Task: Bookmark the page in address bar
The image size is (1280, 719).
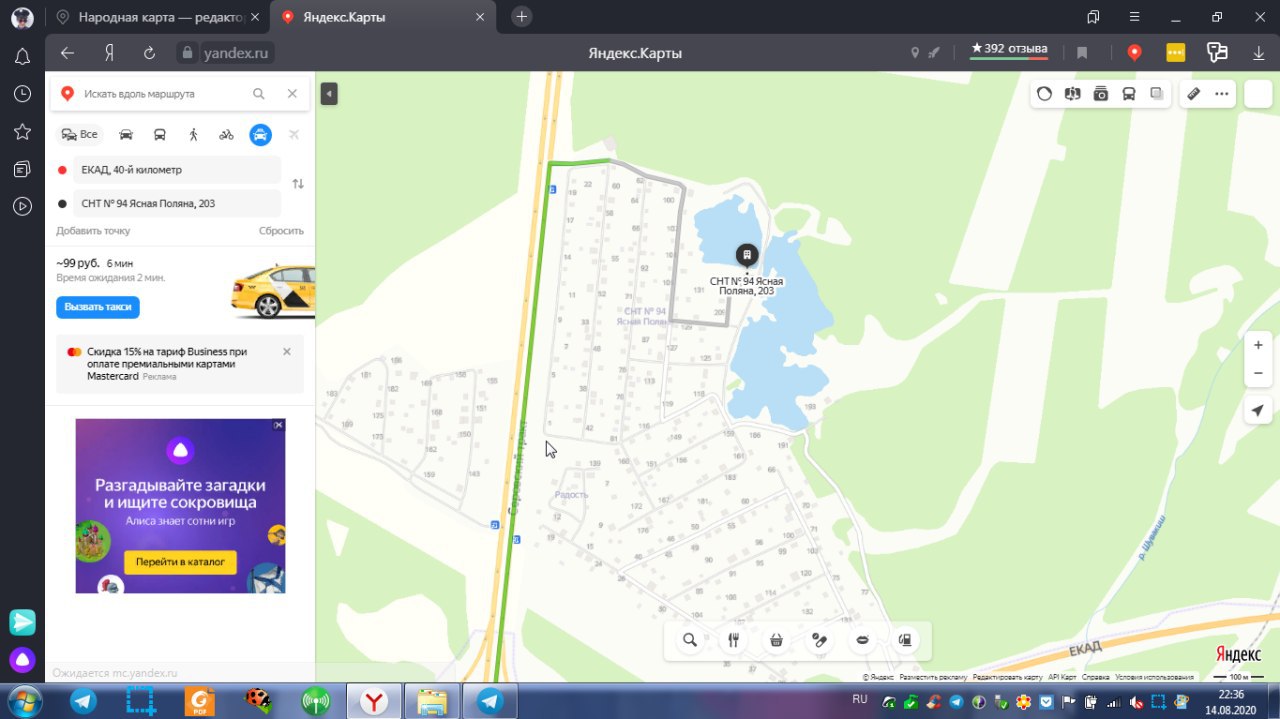Action: click(1082, 53)
